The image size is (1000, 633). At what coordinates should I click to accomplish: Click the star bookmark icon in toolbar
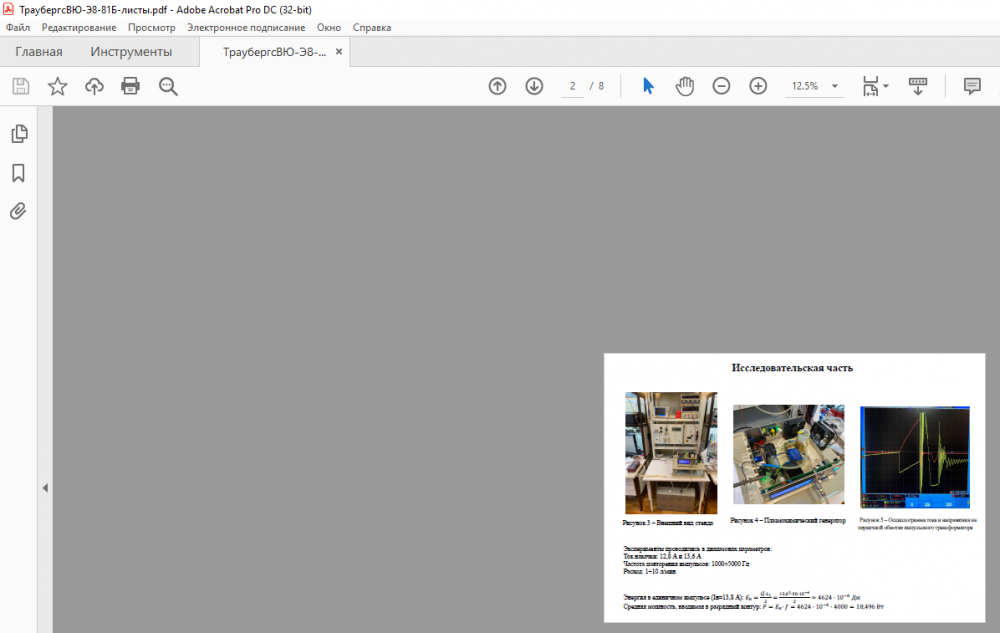[x=58, y=86]
